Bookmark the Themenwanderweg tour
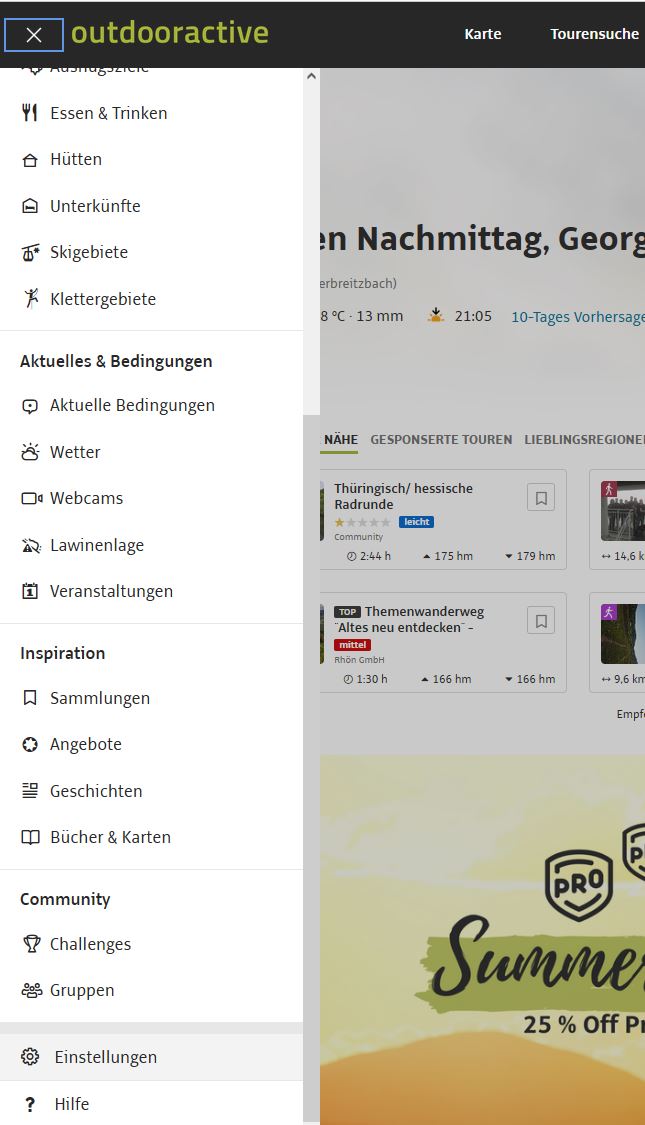The height and width of the screenshot is (1125, 645). 541,621
